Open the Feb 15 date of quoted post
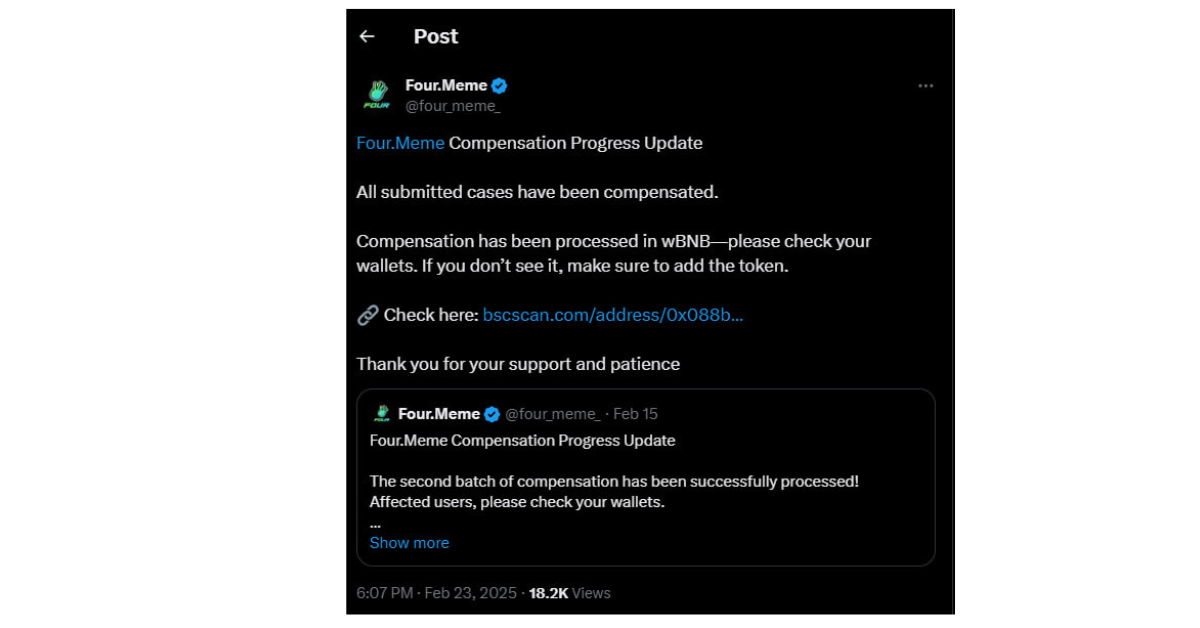The image size is (1200, 628). [x=635, y=414]
